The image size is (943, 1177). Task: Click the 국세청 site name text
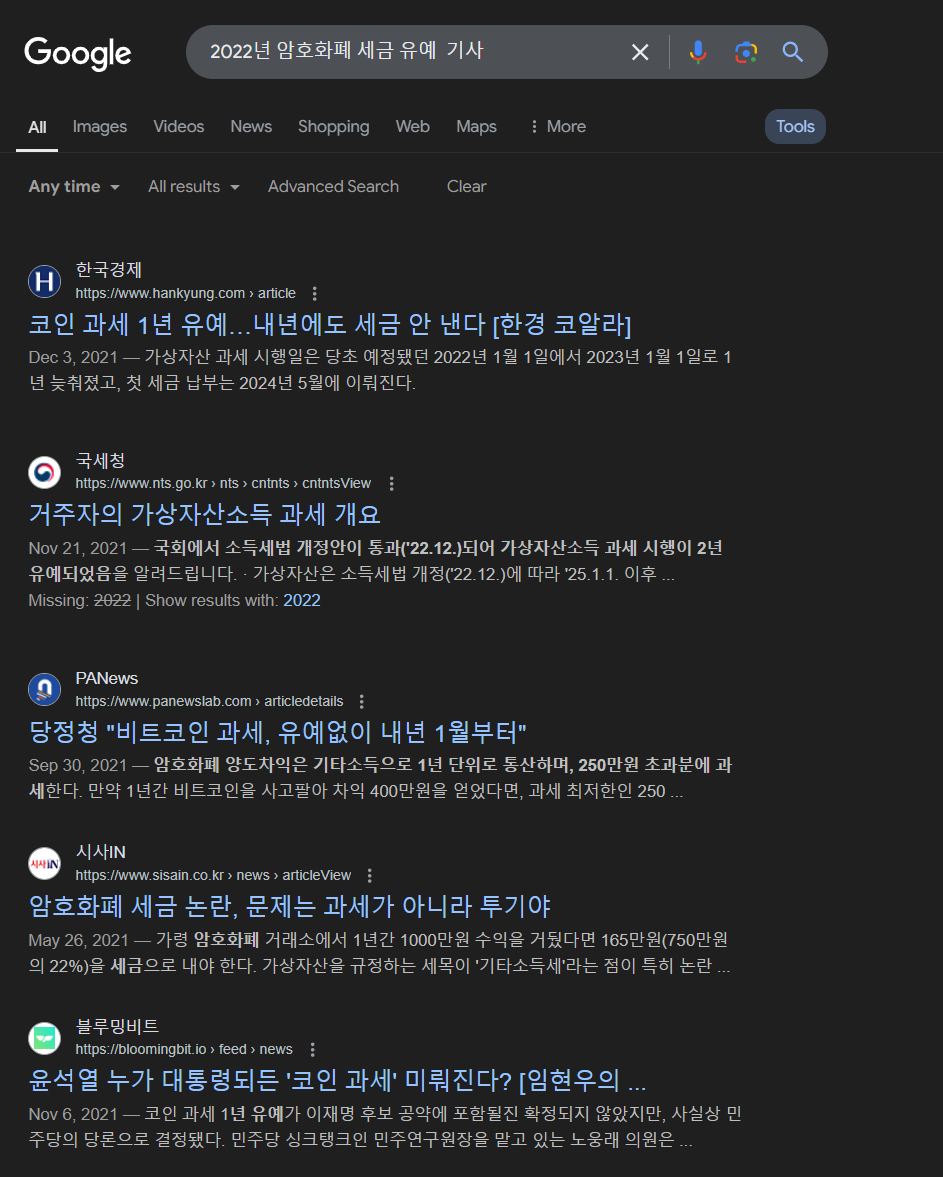click(x=101, y=460)
